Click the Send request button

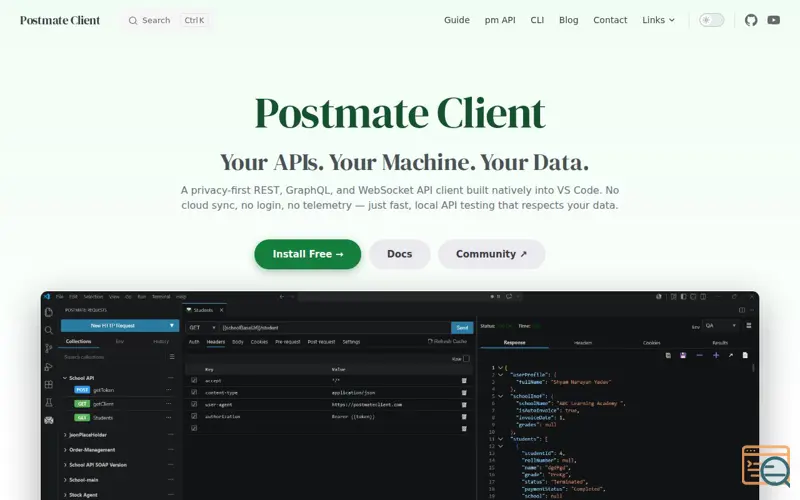[x=462, y=328]
